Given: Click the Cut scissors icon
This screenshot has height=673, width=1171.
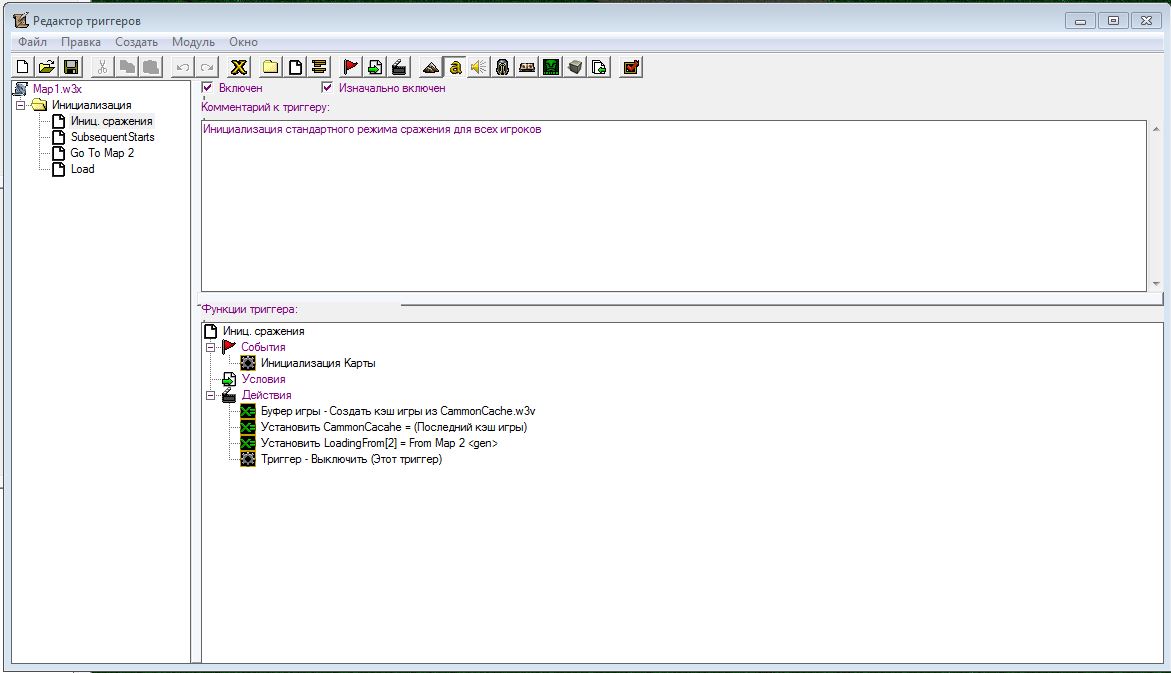Looking at the screenshot, I should coord(102,67).
